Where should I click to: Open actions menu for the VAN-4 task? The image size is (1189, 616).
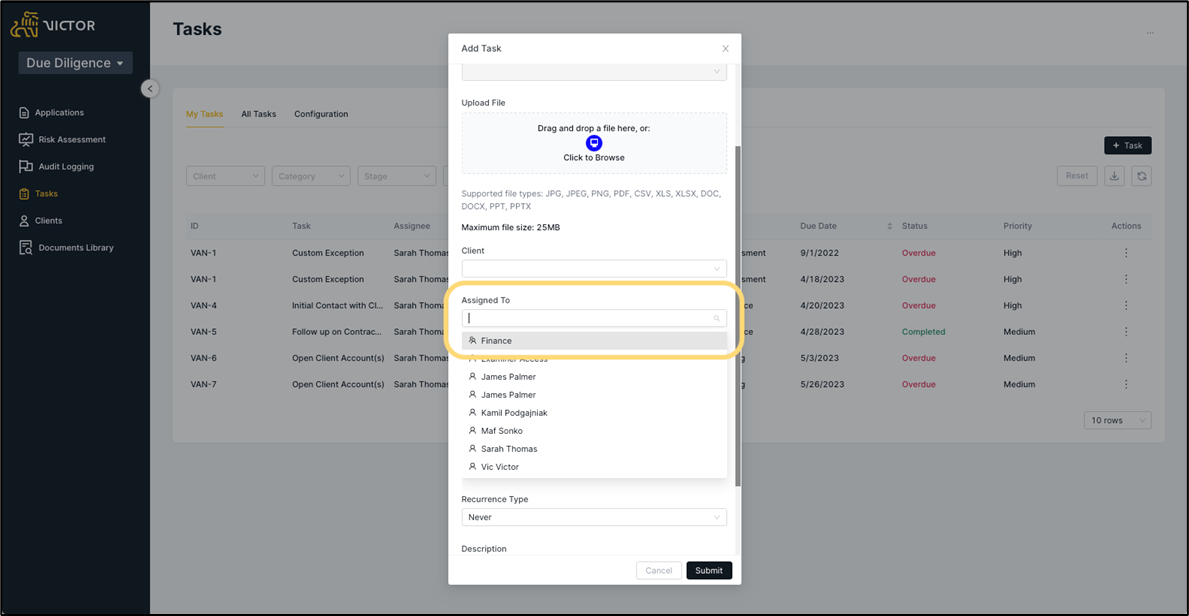pyautogui.click(x=1126, y=306)
